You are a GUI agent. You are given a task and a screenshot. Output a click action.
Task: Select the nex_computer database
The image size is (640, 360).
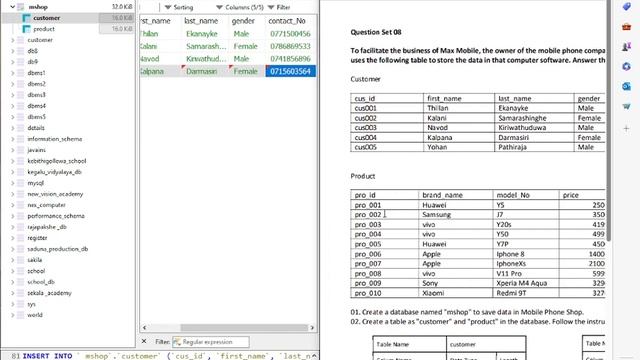coord(46,205)
